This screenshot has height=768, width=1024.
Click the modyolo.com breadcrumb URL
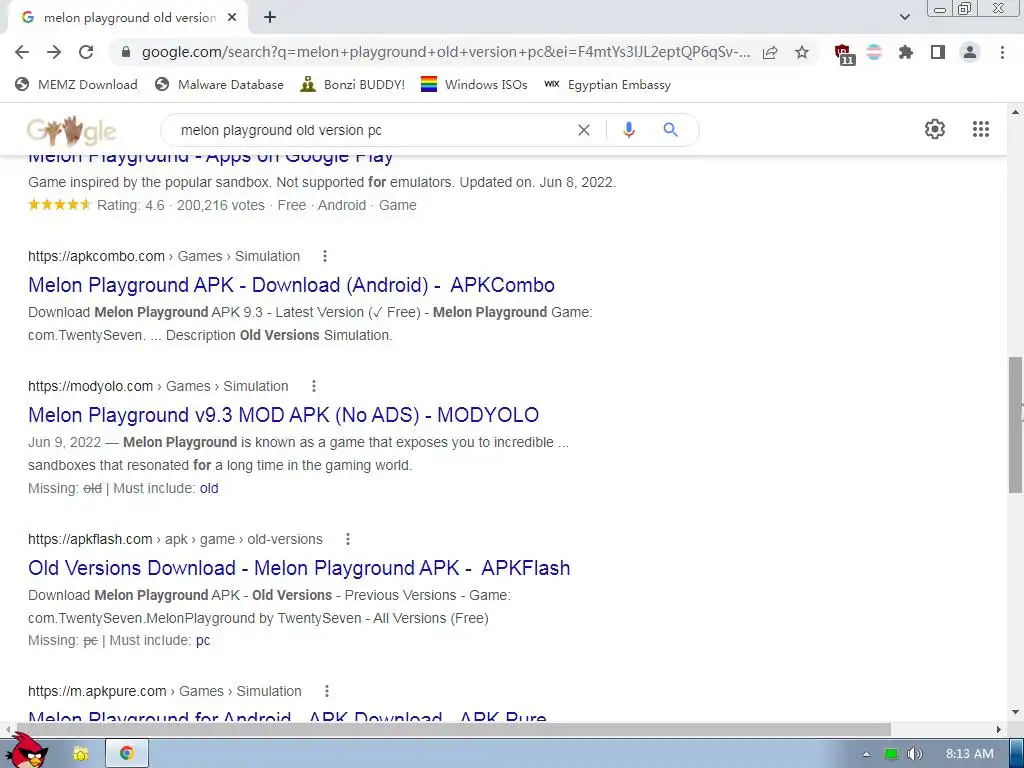tap(158, 386)
